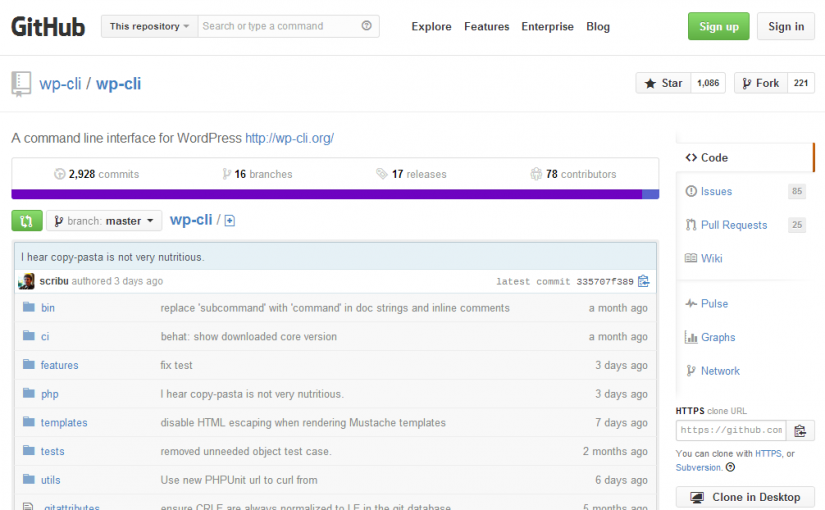Open 'fix test' commit message
This screenshot has width=825, height=510.
[176, 365]
